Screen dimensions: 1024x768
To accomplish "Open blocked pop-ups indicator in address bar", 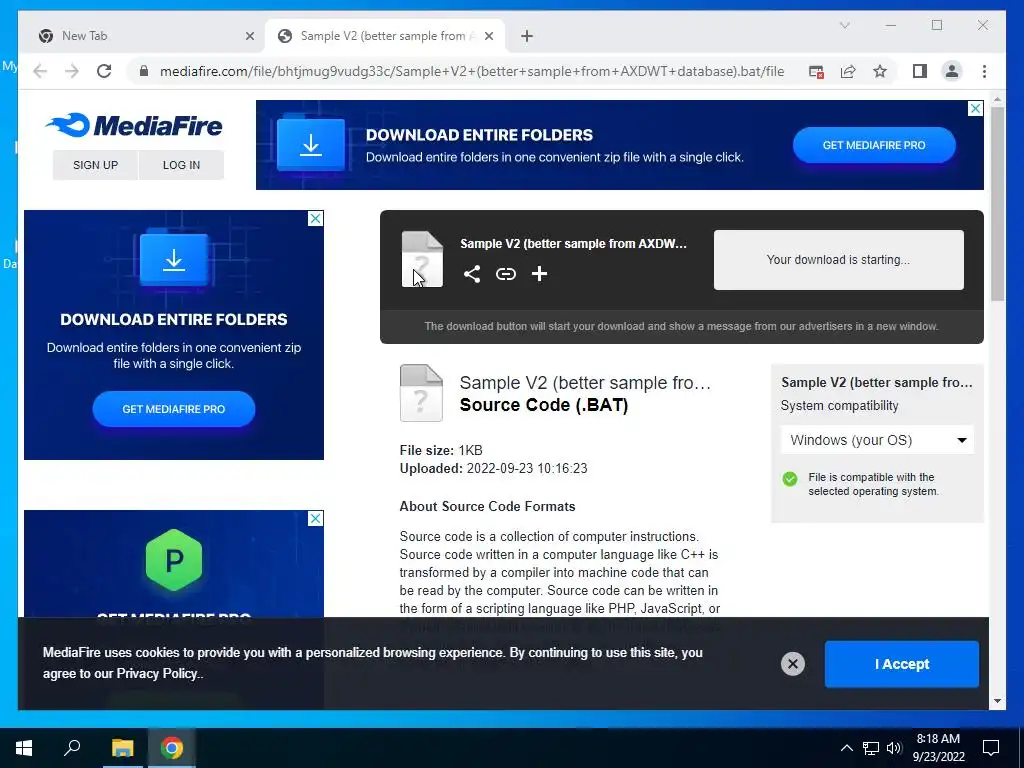I will [816, 72].
